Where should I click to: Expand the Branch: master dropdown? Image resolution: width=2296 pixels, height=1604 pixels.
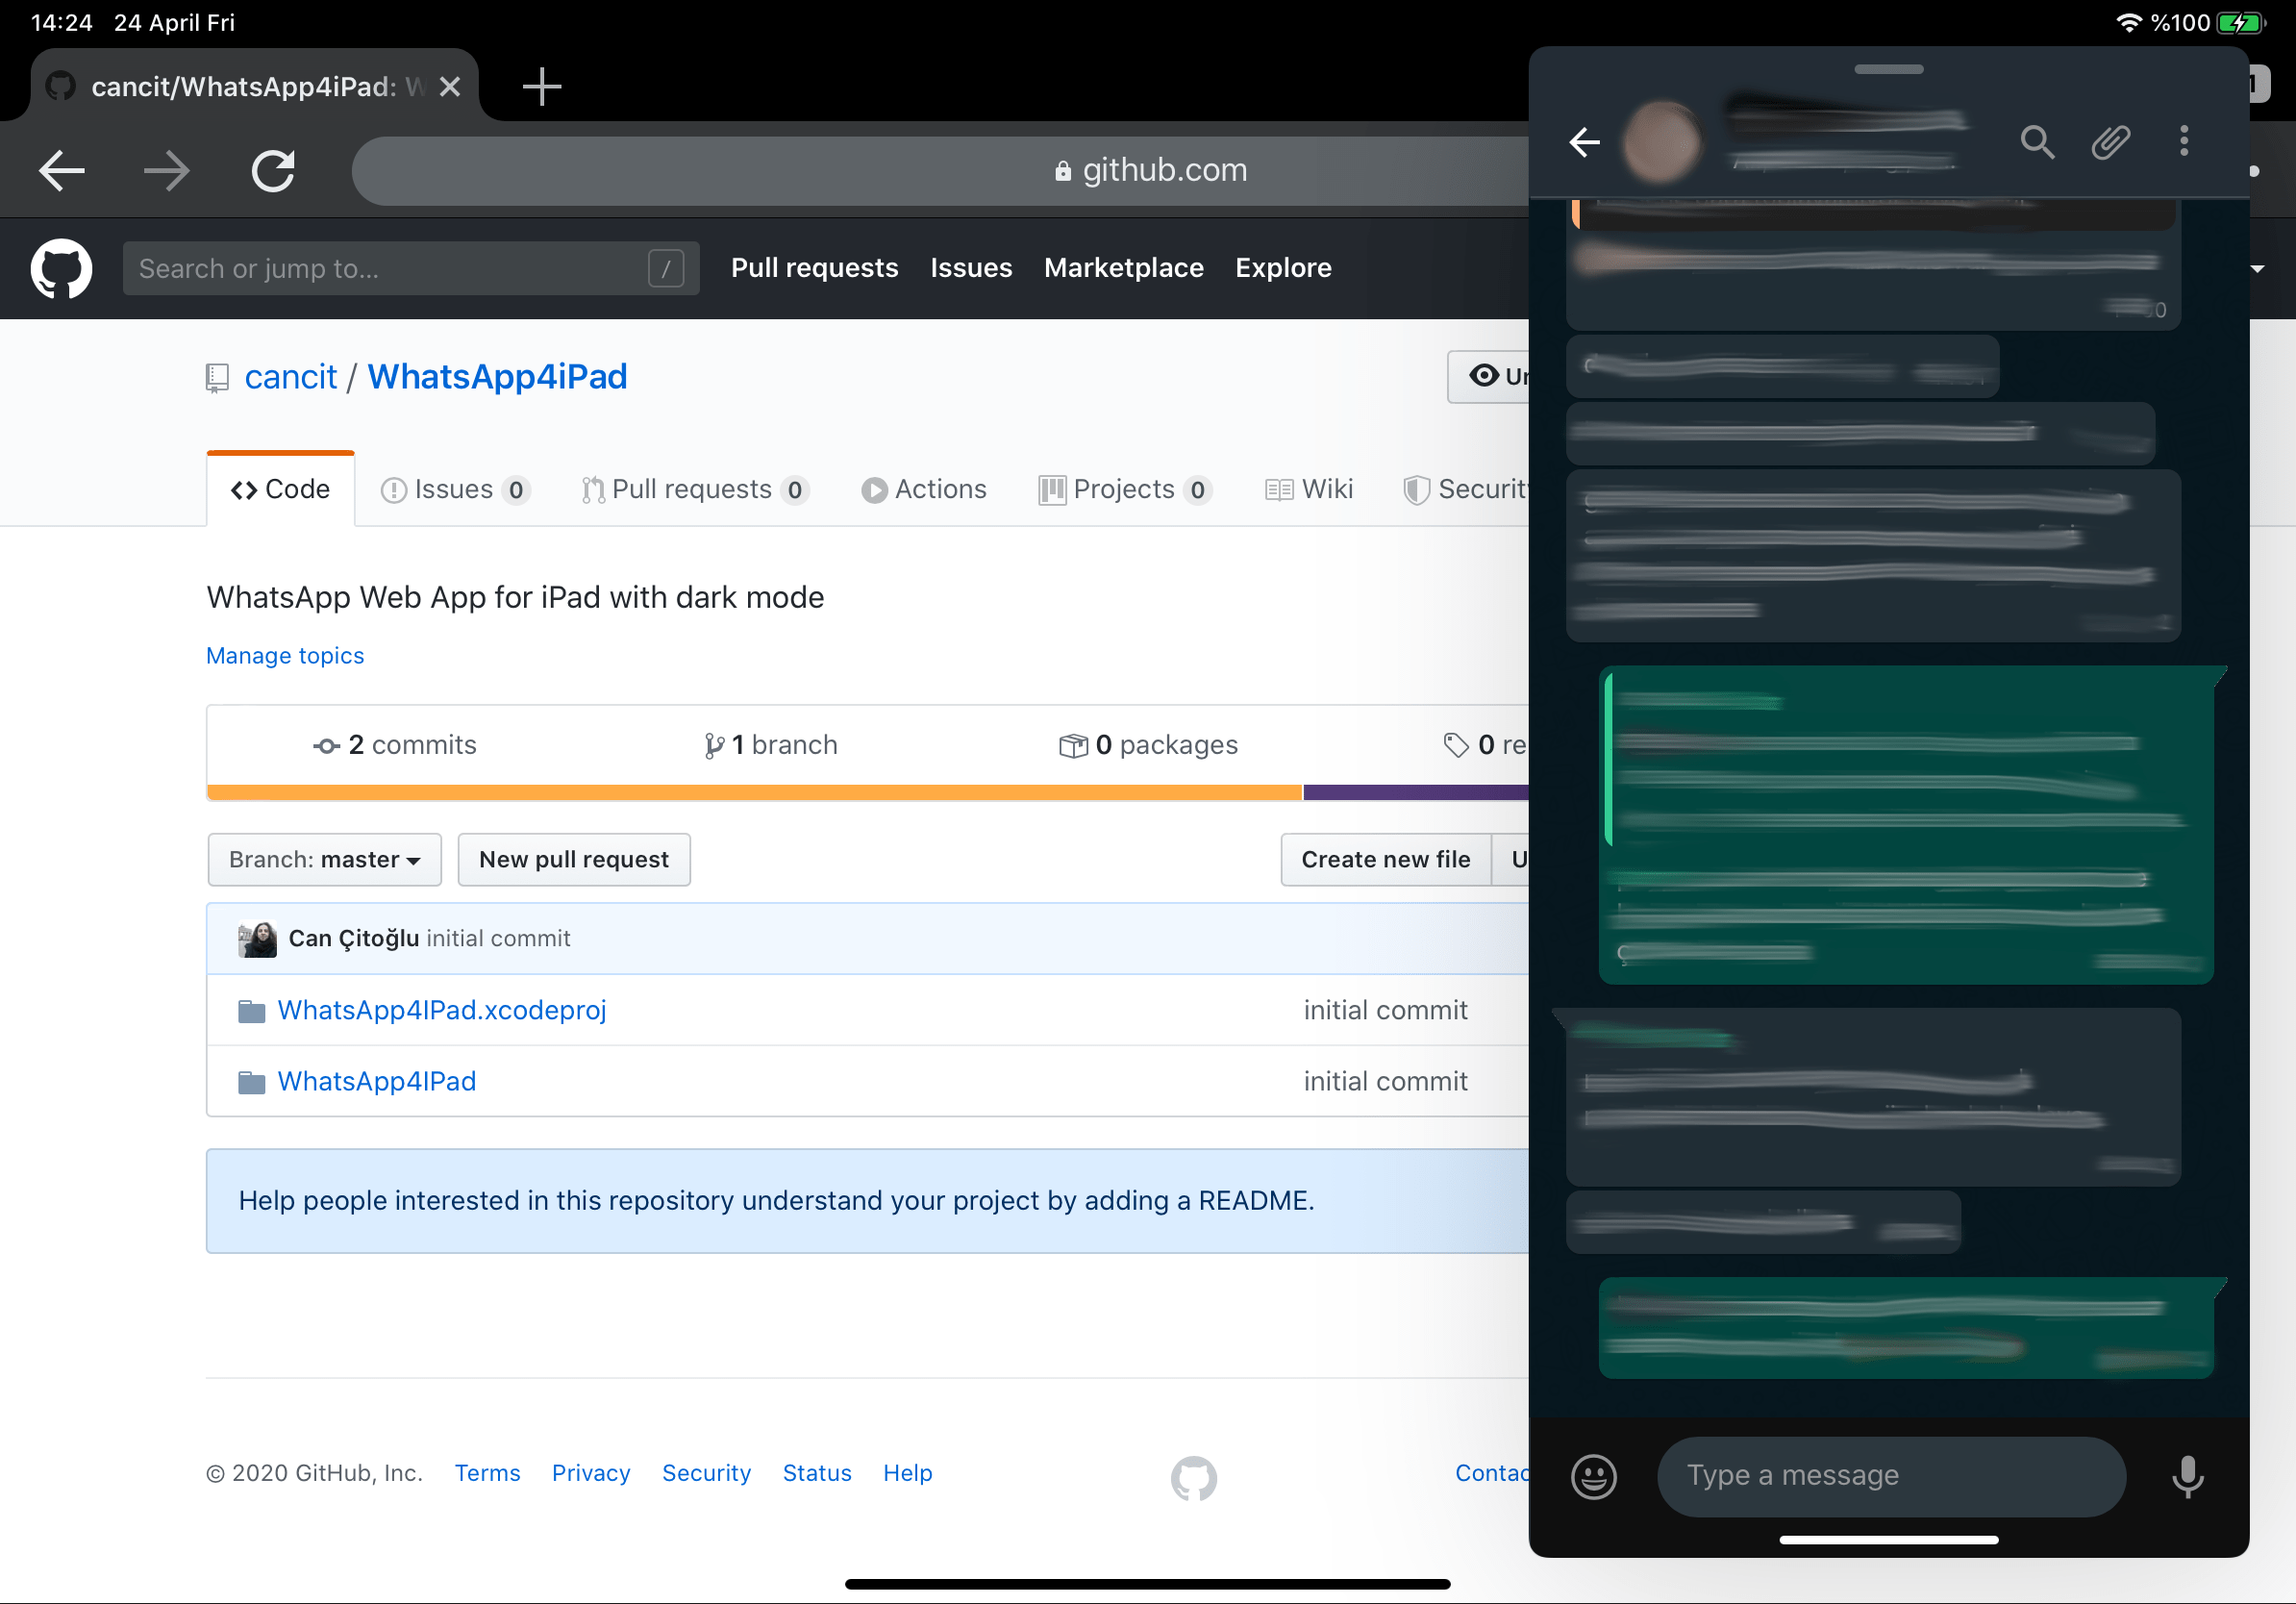pos(324,859)
